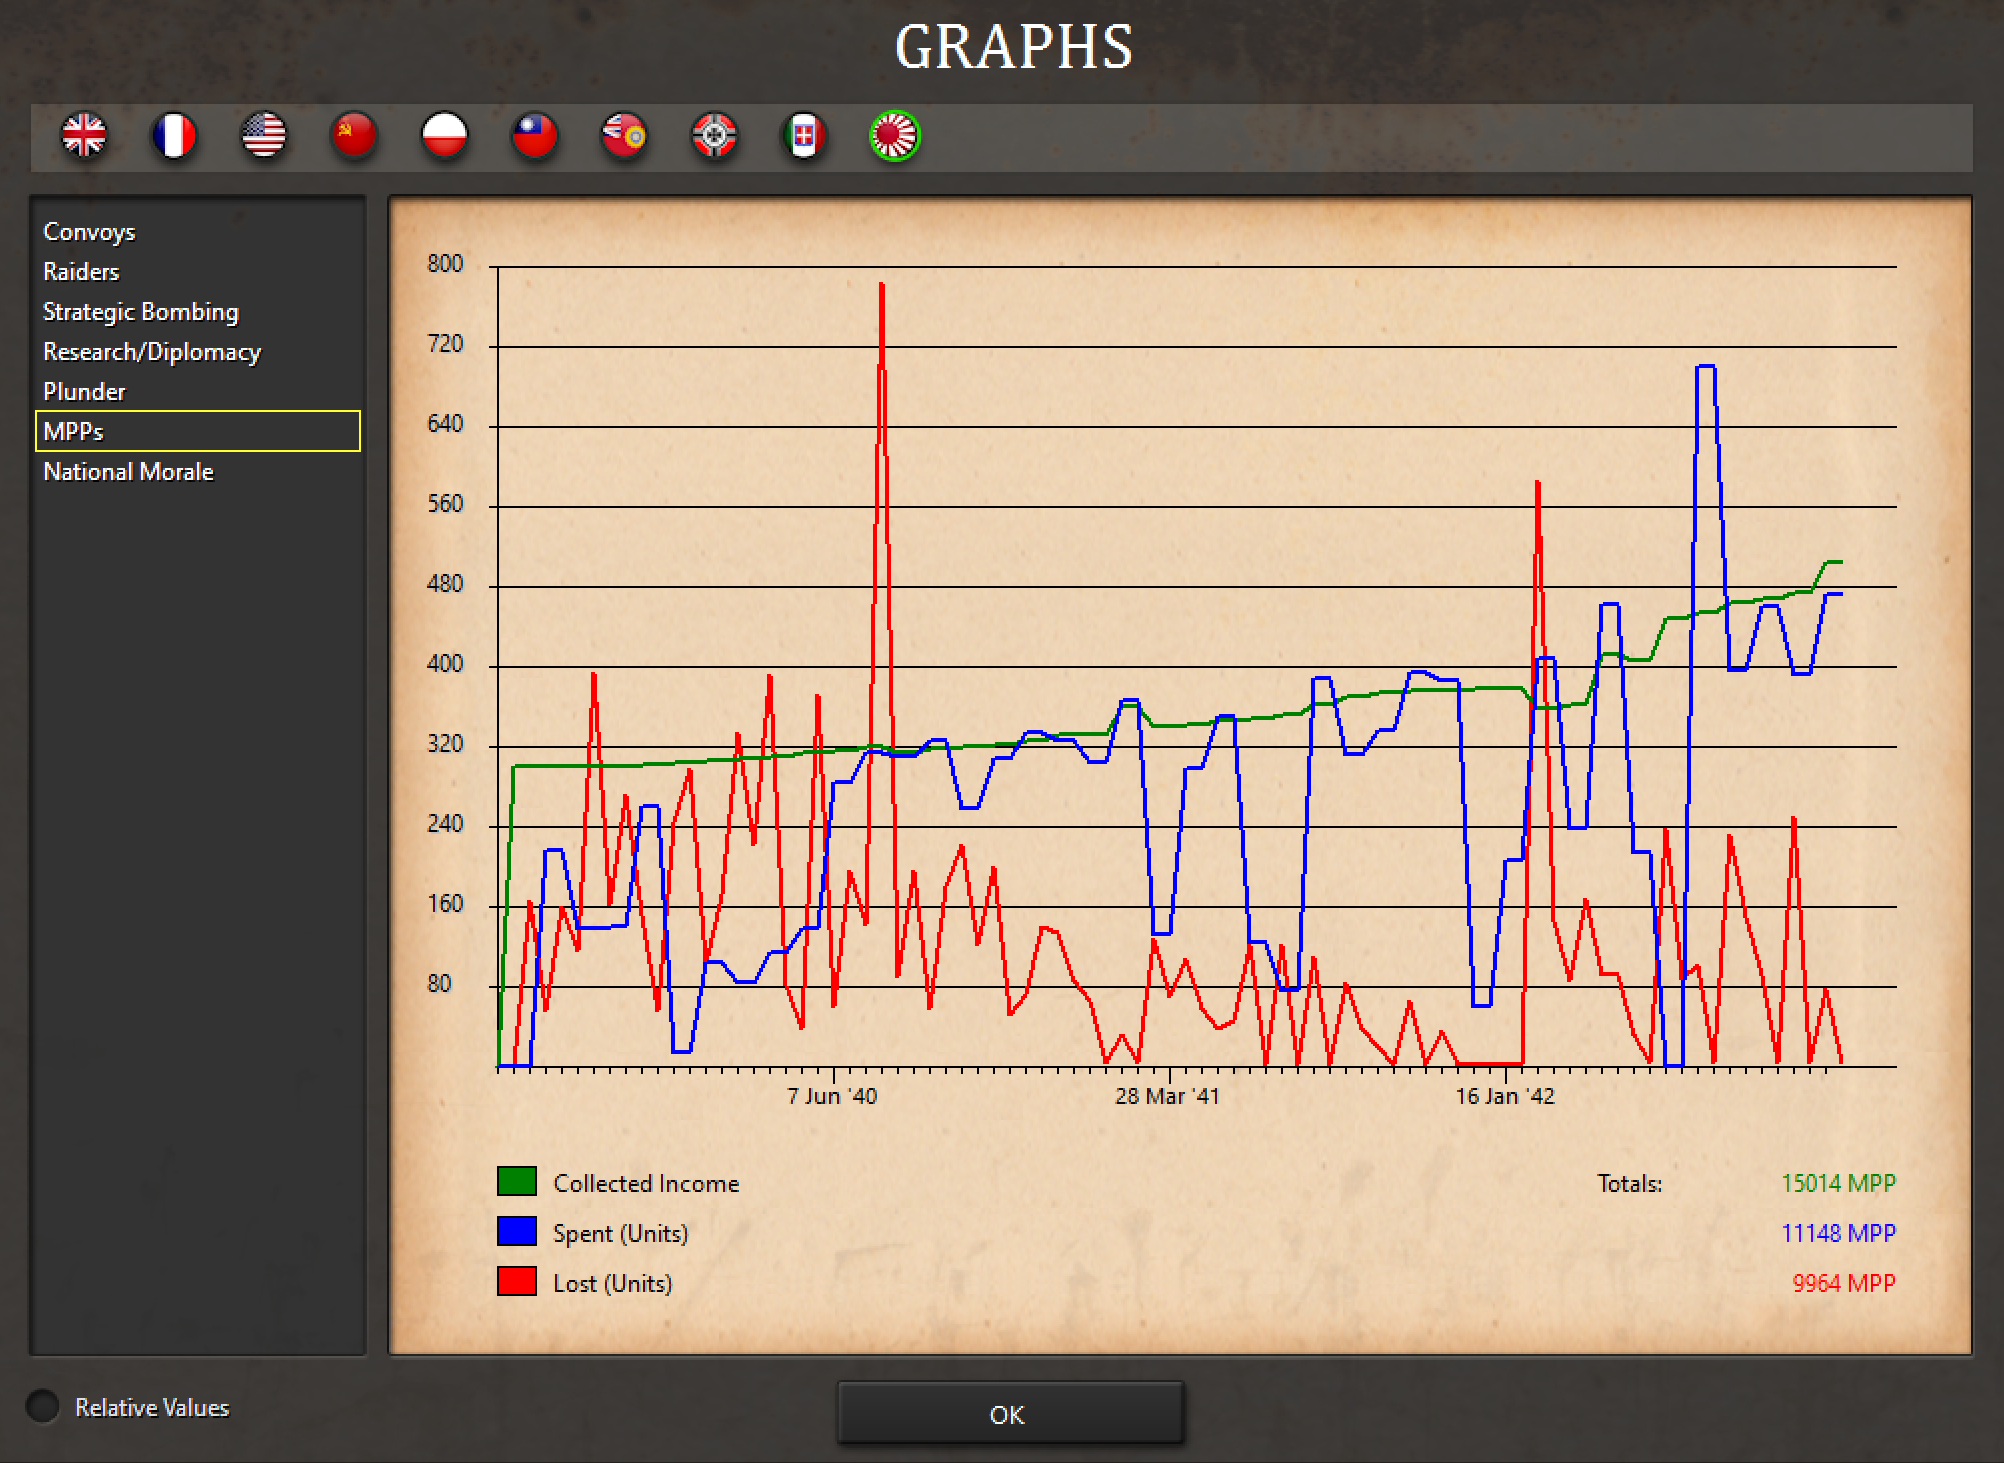Open the Raiders graph

tap(198, 272)
